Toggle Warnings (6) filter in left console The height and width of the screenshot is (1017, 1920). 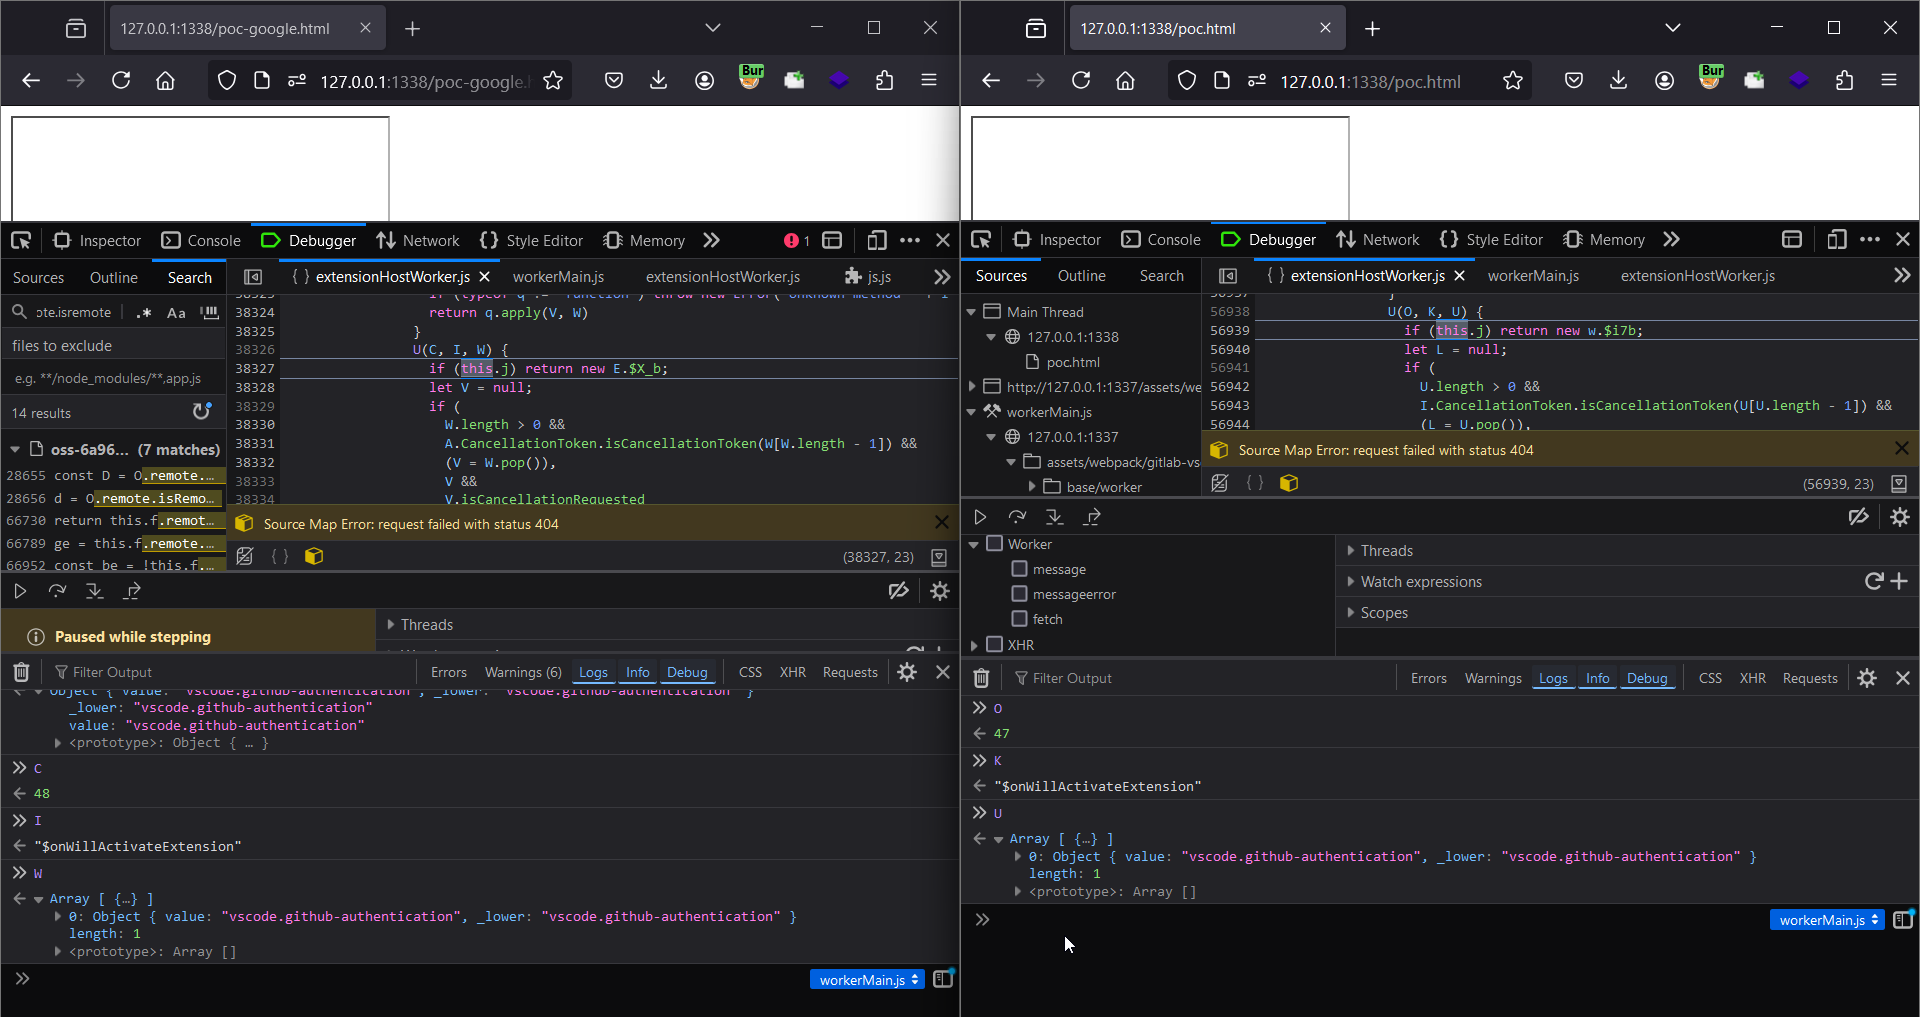pos(523,672)
